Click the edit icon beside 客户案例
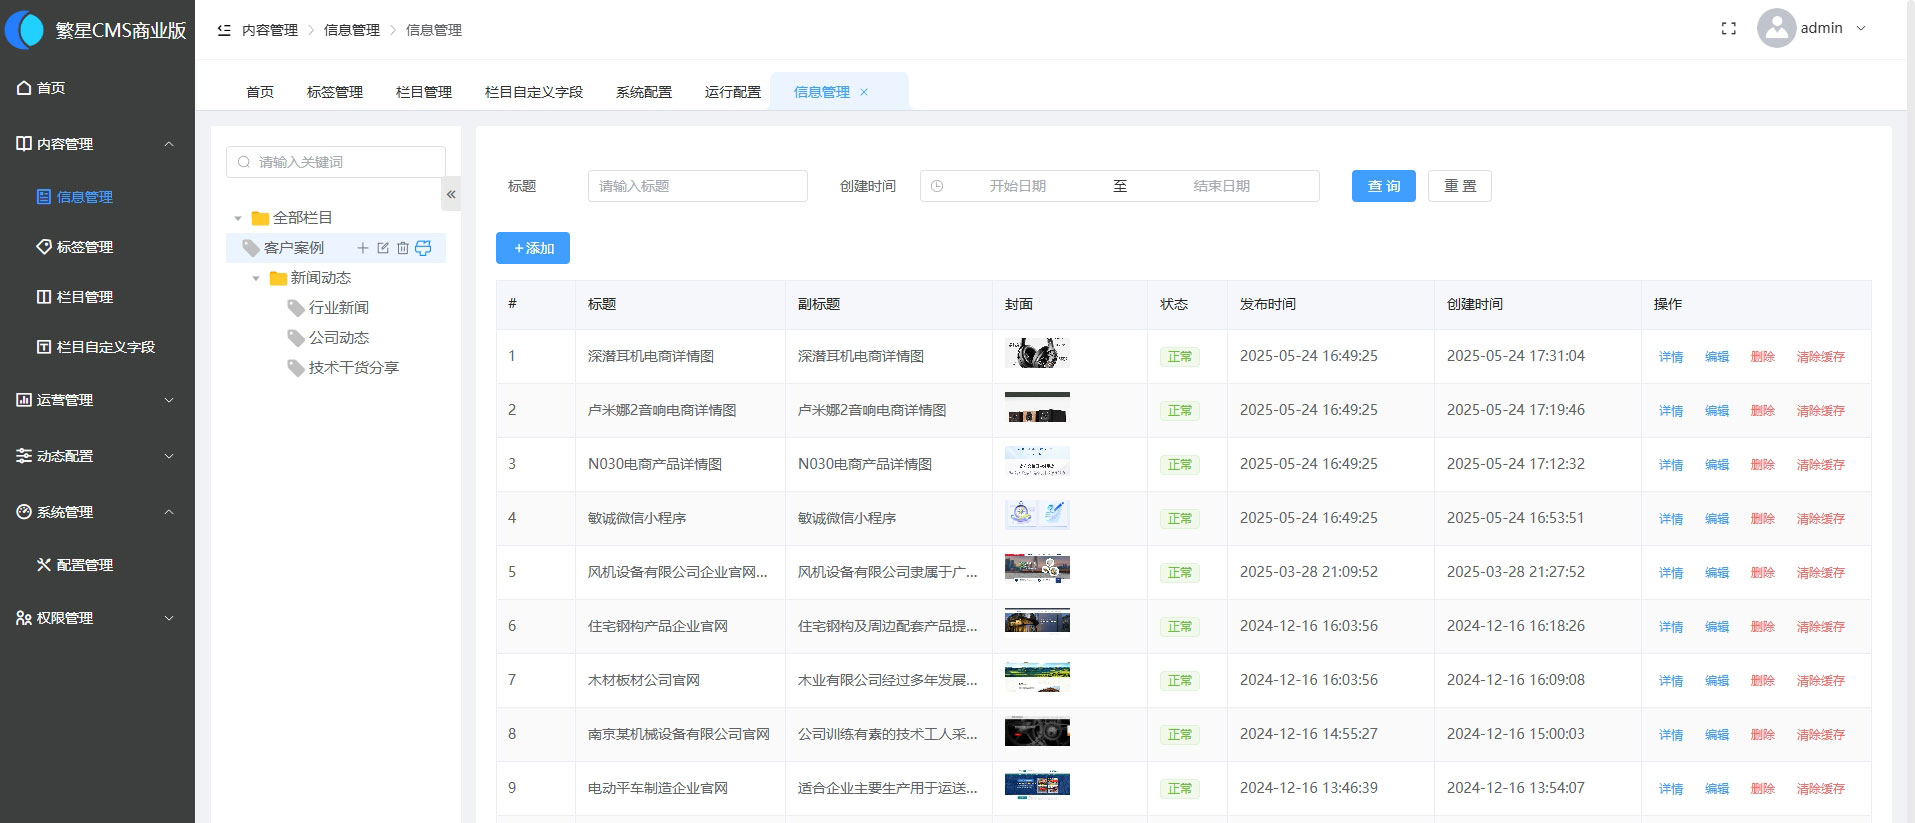1915x823 pixels. [x=383, y=248]
